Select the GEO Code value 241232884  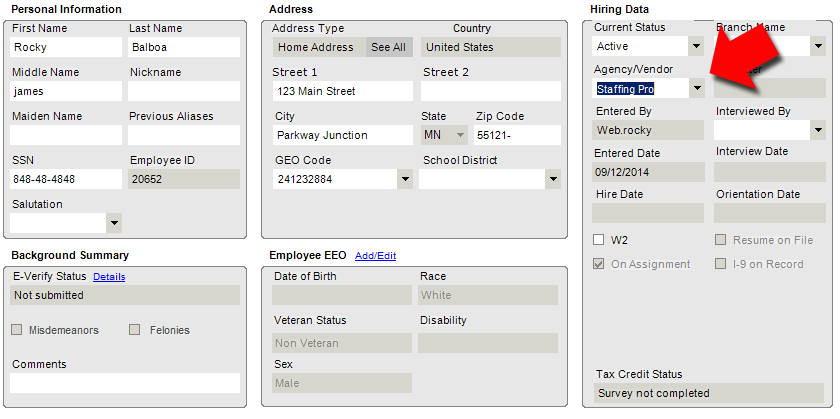pos(335,179)
